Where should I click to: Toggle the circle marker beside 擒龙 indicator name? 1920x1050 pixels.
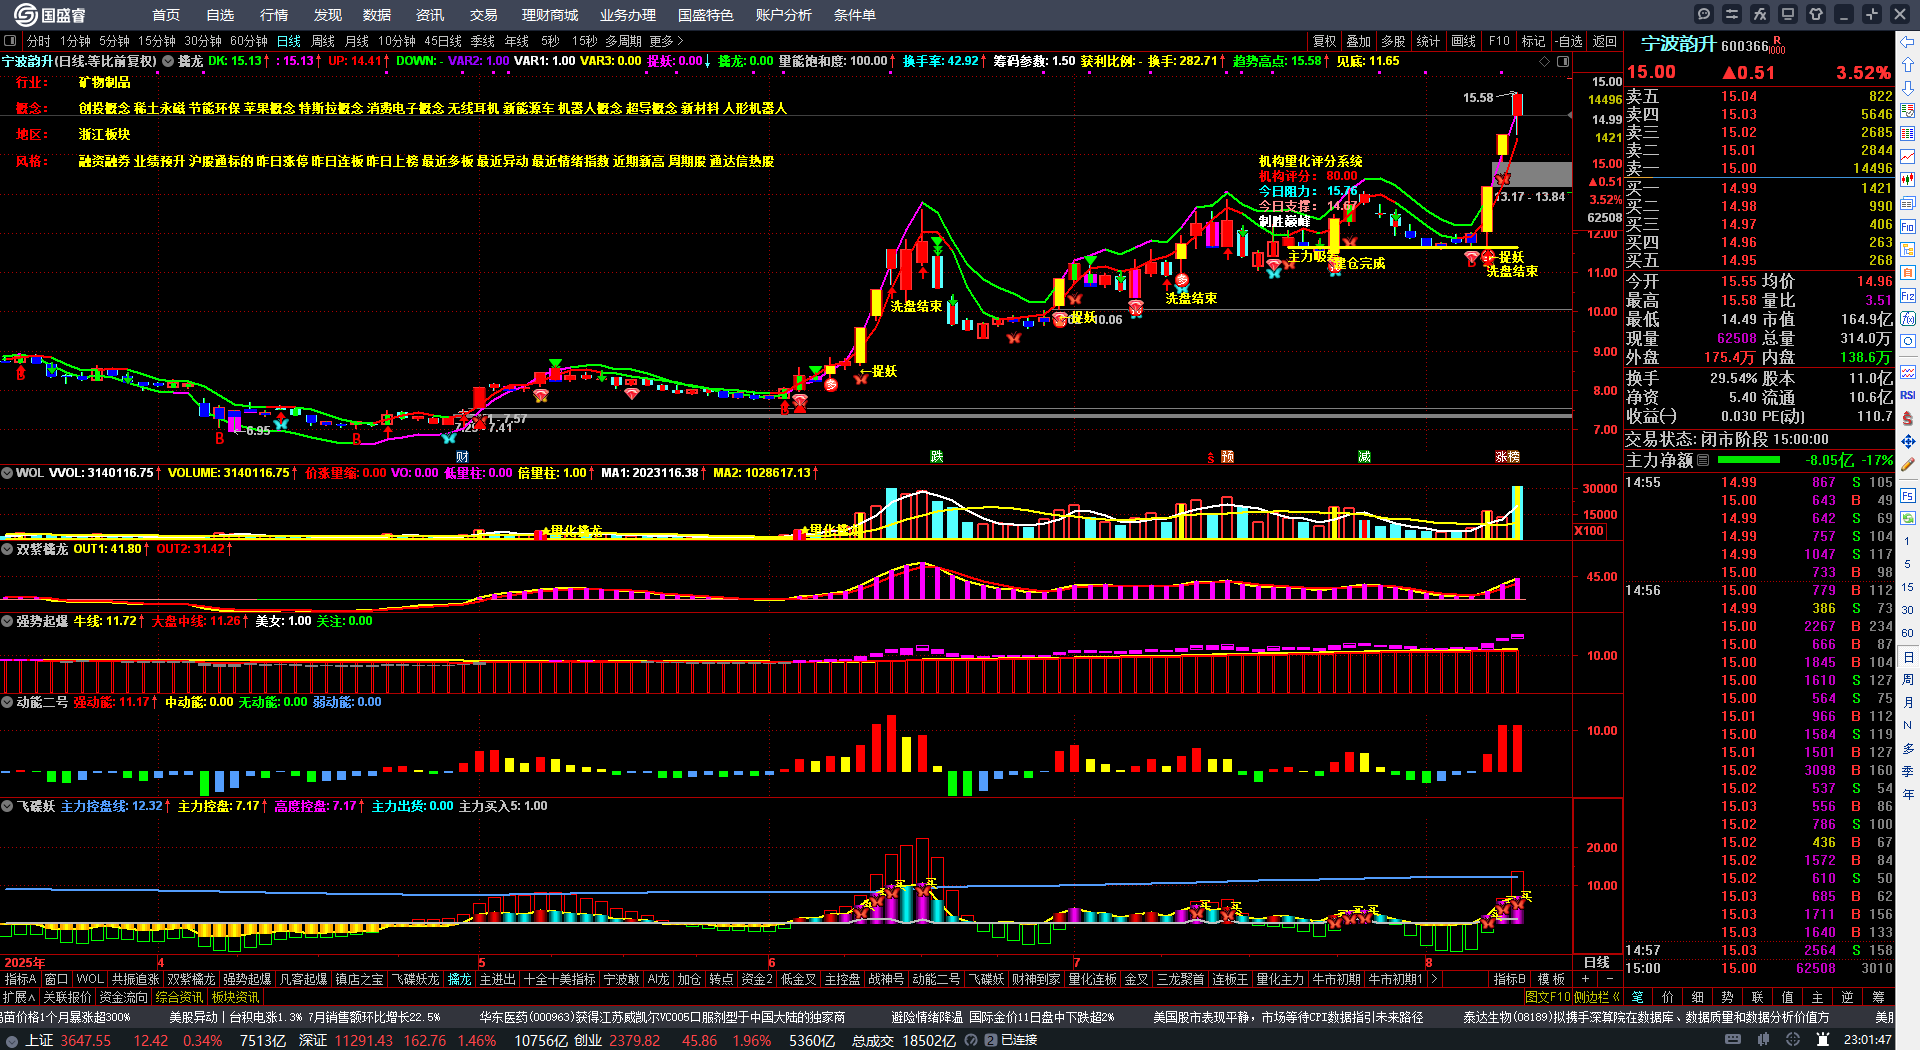[168, 61]
